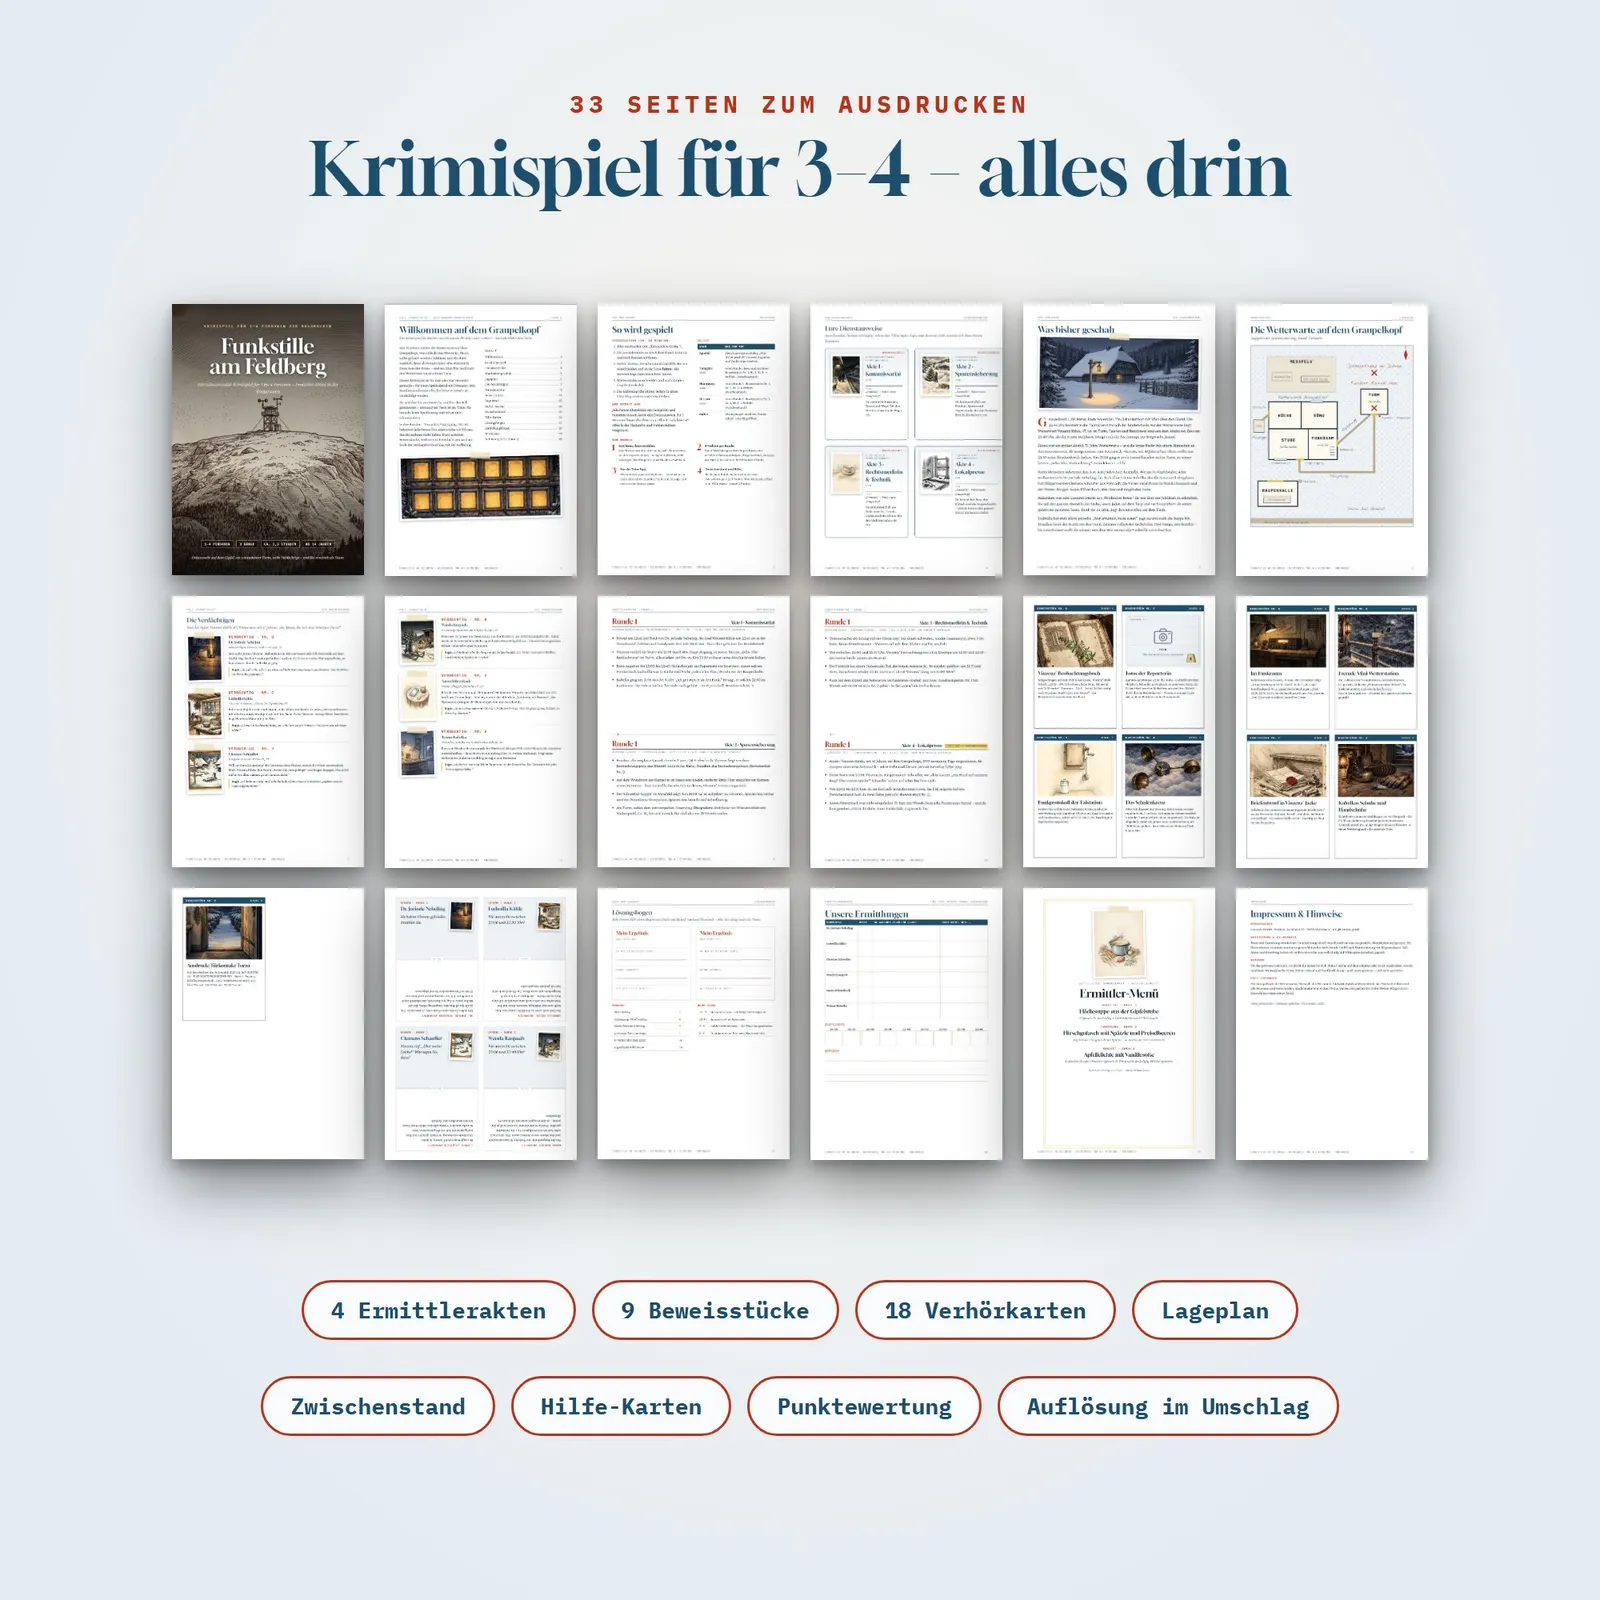Image resolution: width=1600 pixels, height=1600 pixels.
Task: Select the 18 Verhörkarten pill
Action: (985, 1310)
